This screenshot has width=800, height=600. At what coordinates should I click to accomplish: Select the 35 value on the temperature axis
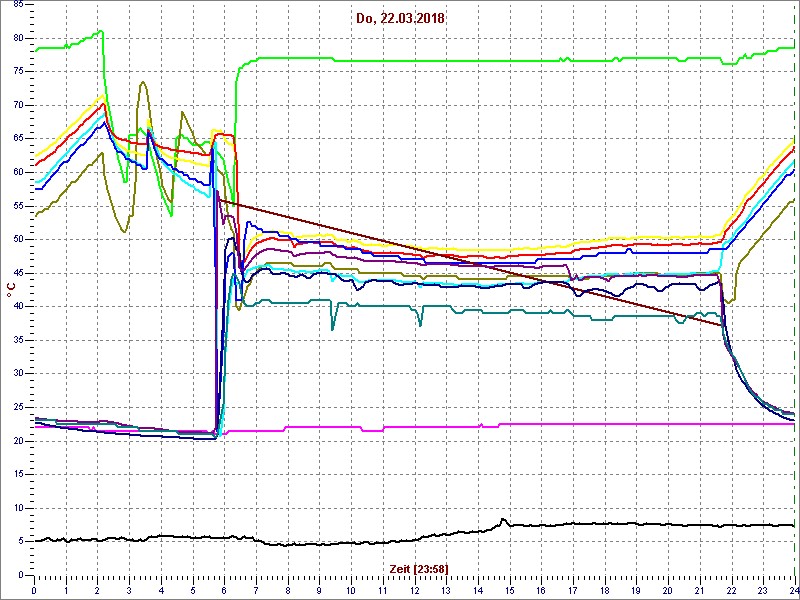tap(17, 340)
